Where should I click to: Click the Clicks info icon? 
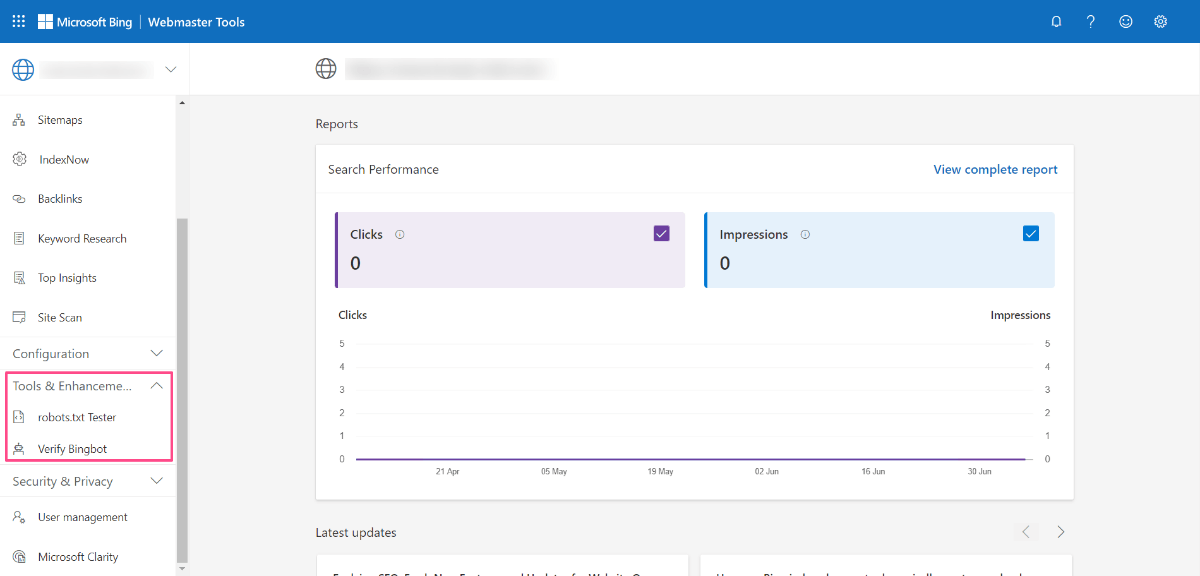pos(400,235)
